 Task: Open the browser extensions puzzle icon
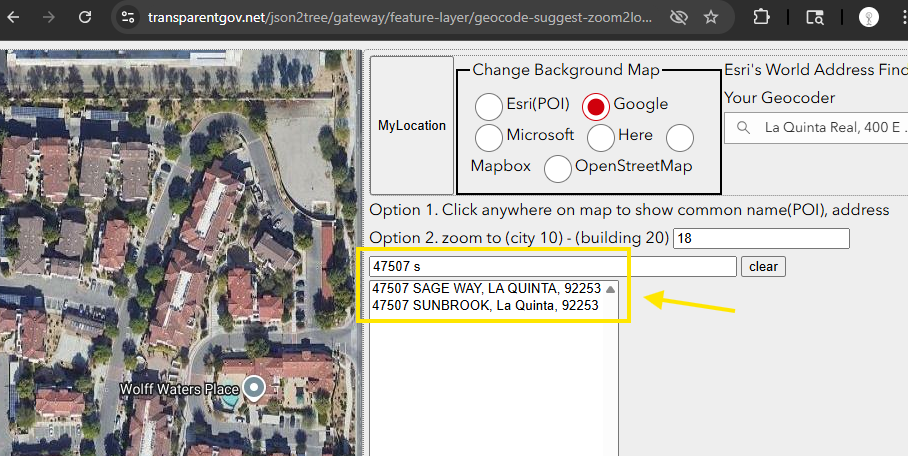click(762, 17)
